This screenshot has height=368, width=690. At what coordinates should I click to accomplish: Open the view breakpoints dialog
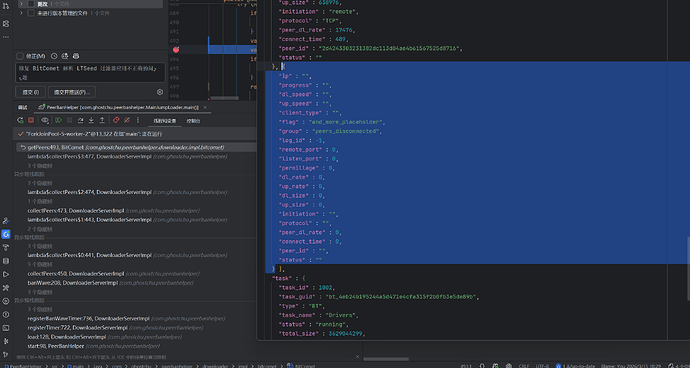point(116,120)
